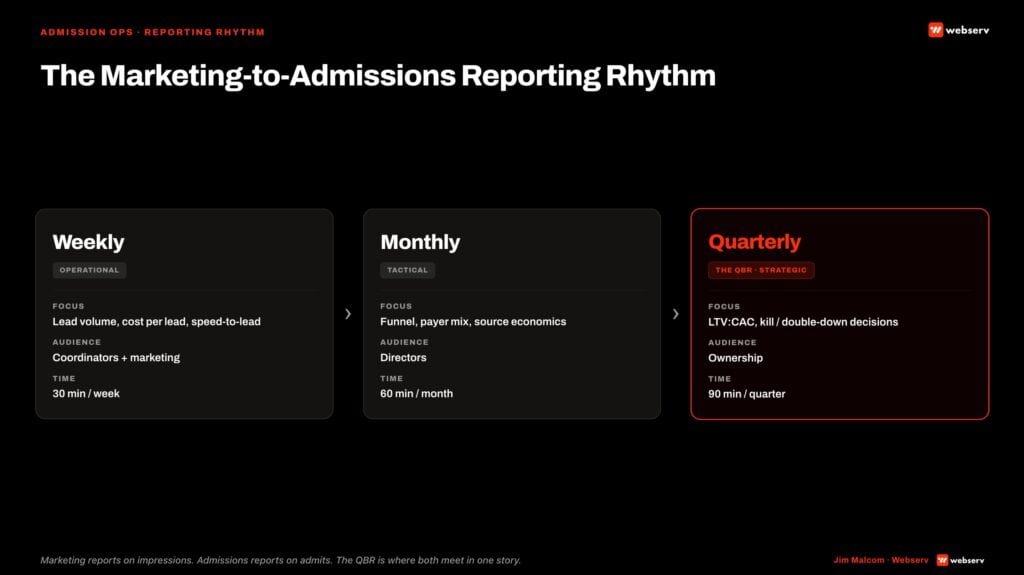The image size is (1024, 575).
Task: Click the TIME label in Quarterly card
Action: click(720, 379)
